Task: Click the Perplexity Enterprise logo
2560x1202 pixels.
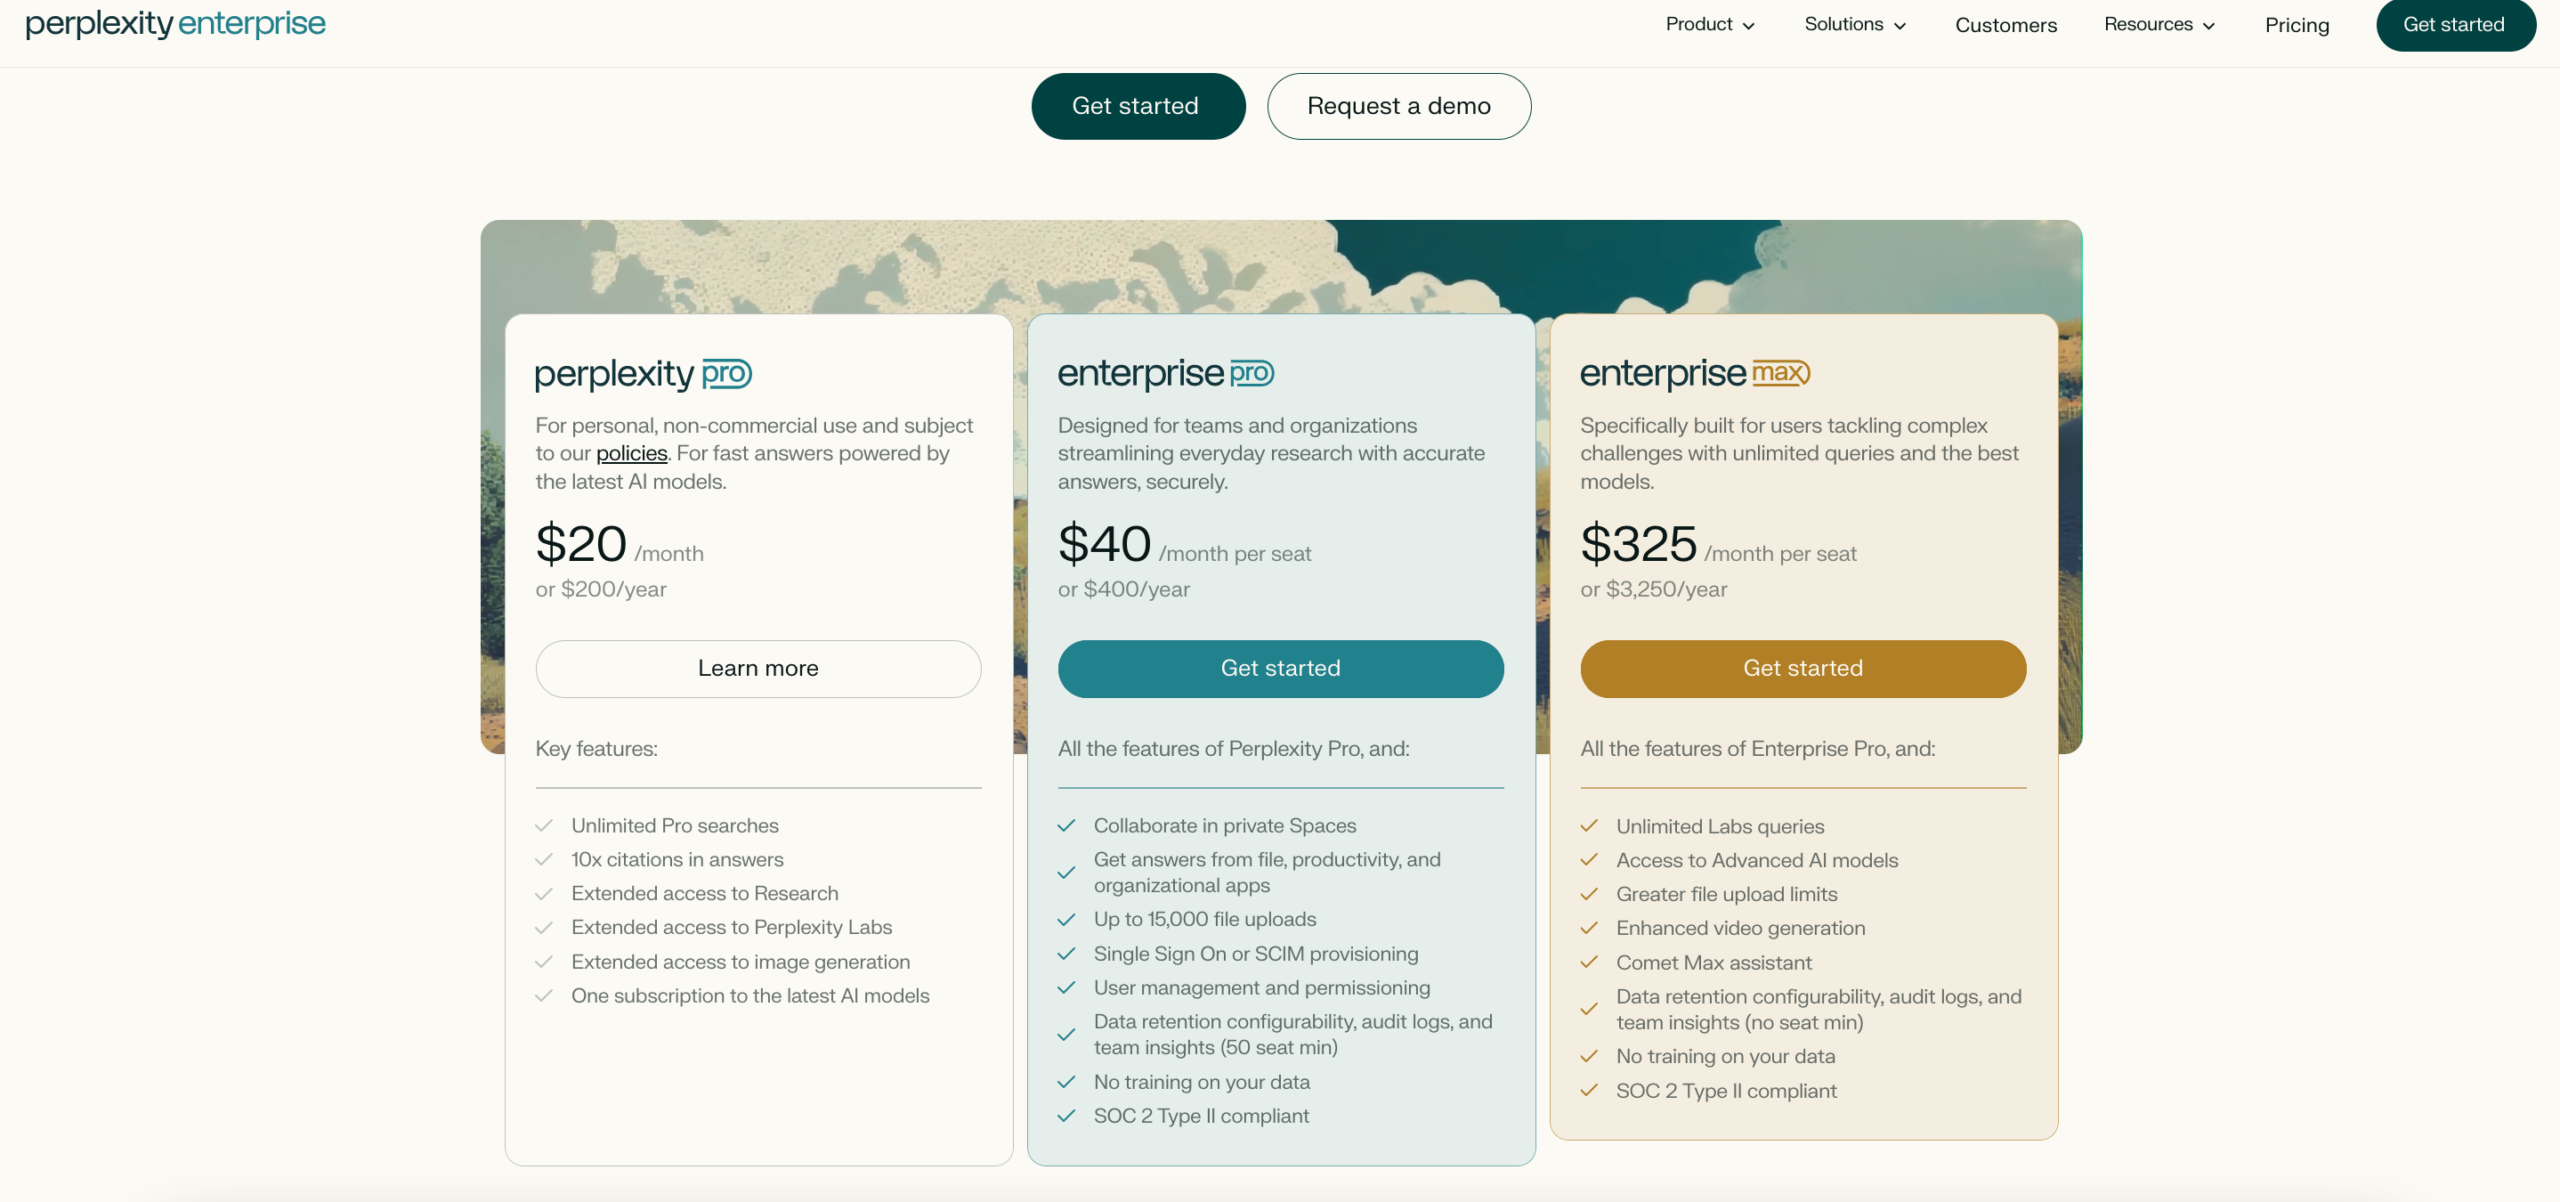Action: pyautogui.click(x=175, y=23)
